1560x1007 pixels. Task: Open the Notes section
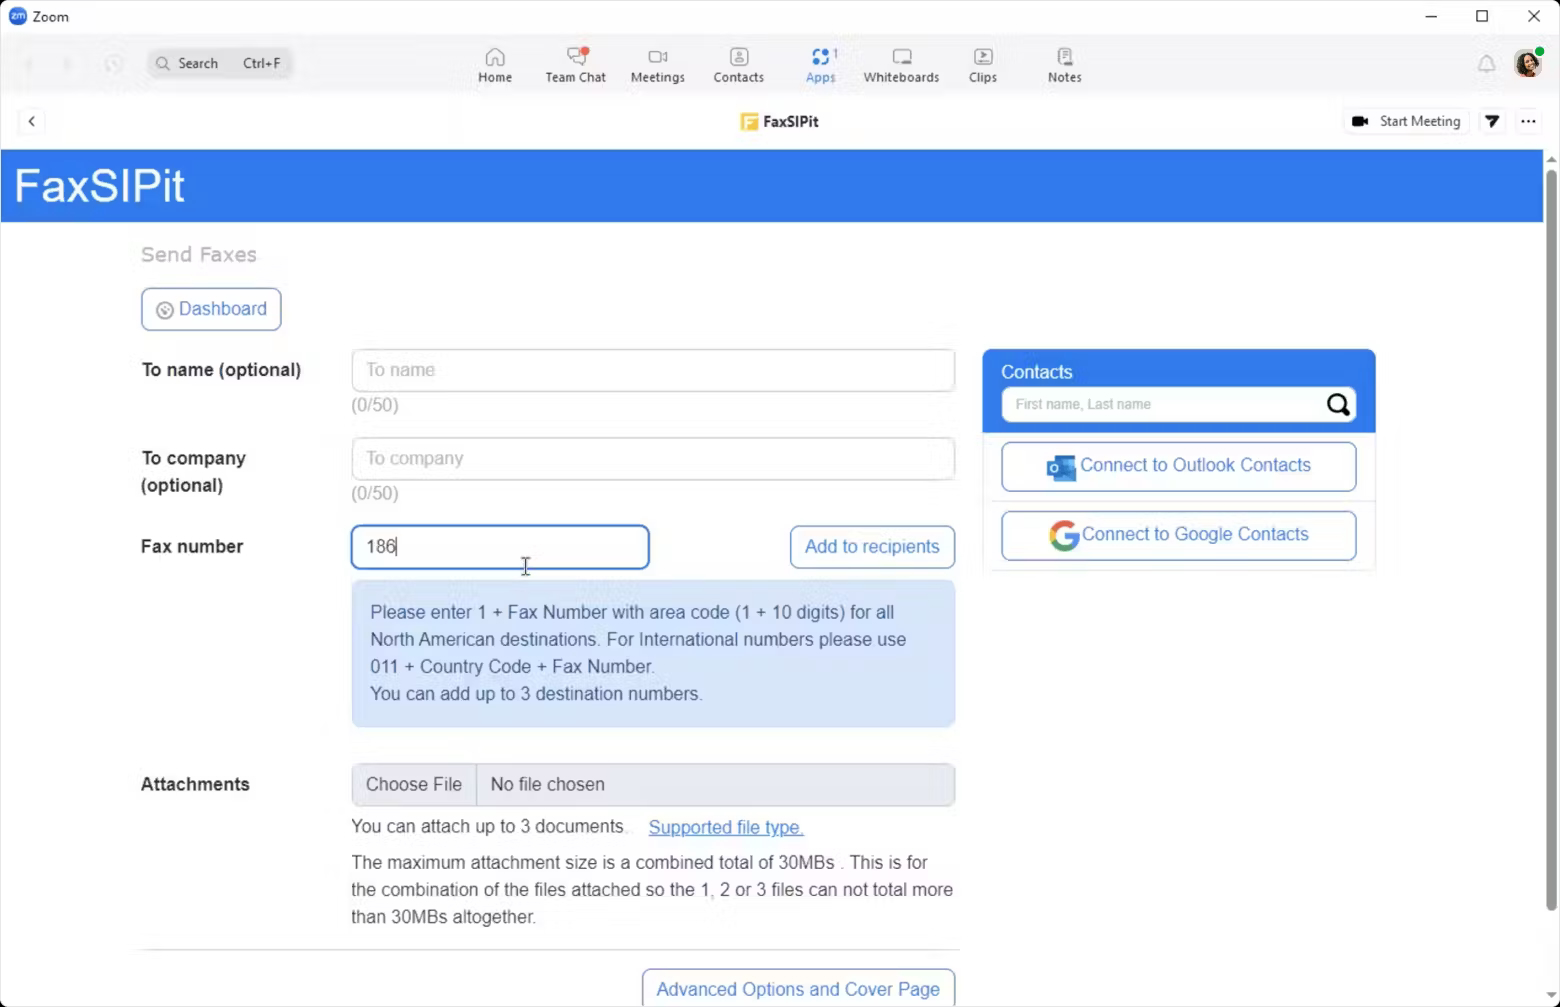tap(1064, 65)
